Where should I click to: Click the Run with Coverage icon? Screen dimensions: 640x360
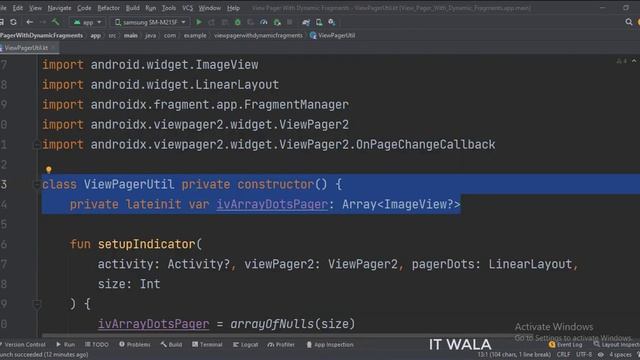(x=251, y=22)
